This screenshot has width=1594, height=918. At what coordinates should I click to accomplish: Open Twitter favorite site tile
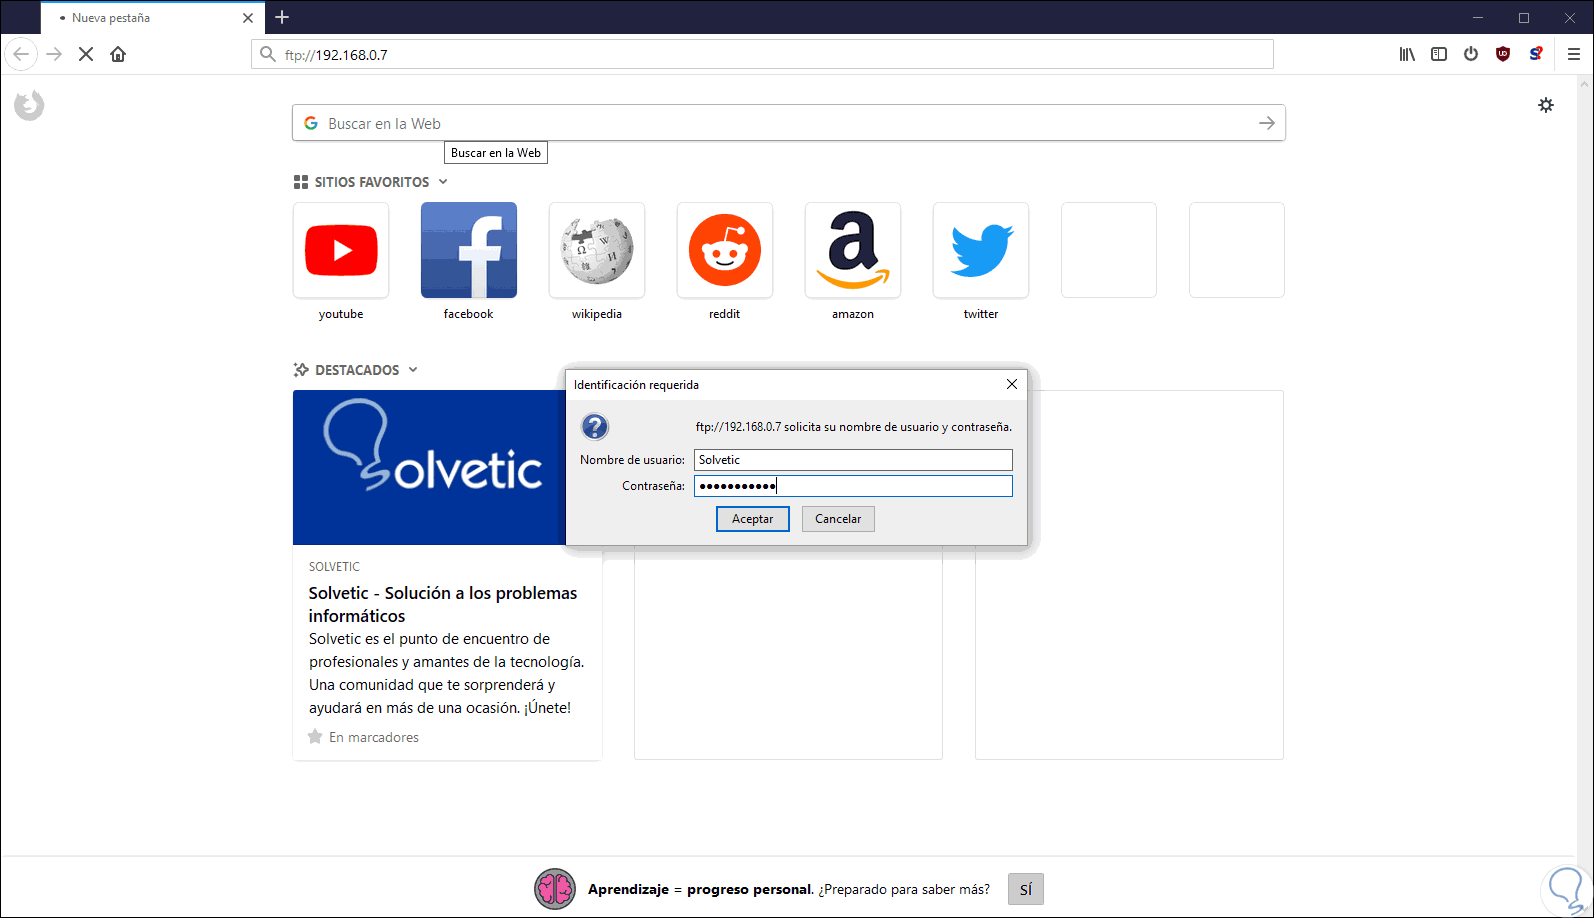point(981,250)
